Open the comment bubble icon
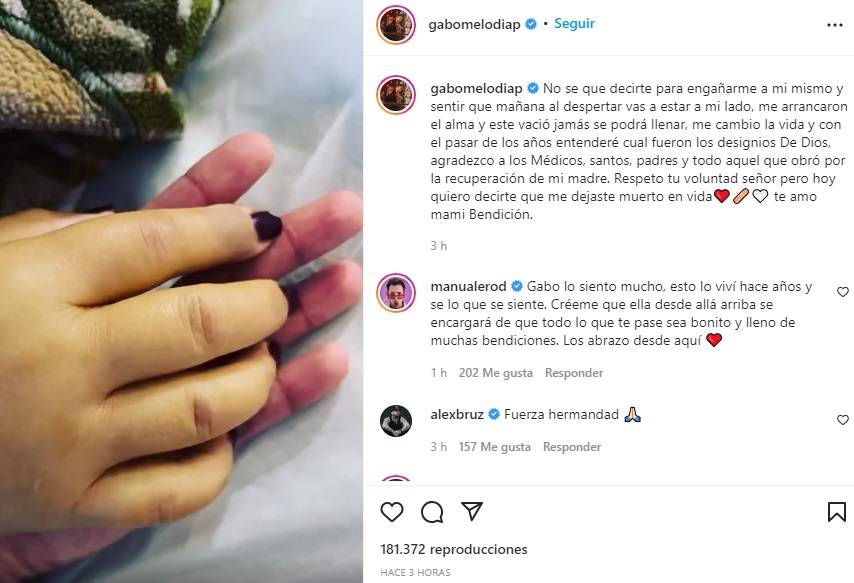Image resolution: width=854 pixels, height=583 pixels. click(432, 512)
